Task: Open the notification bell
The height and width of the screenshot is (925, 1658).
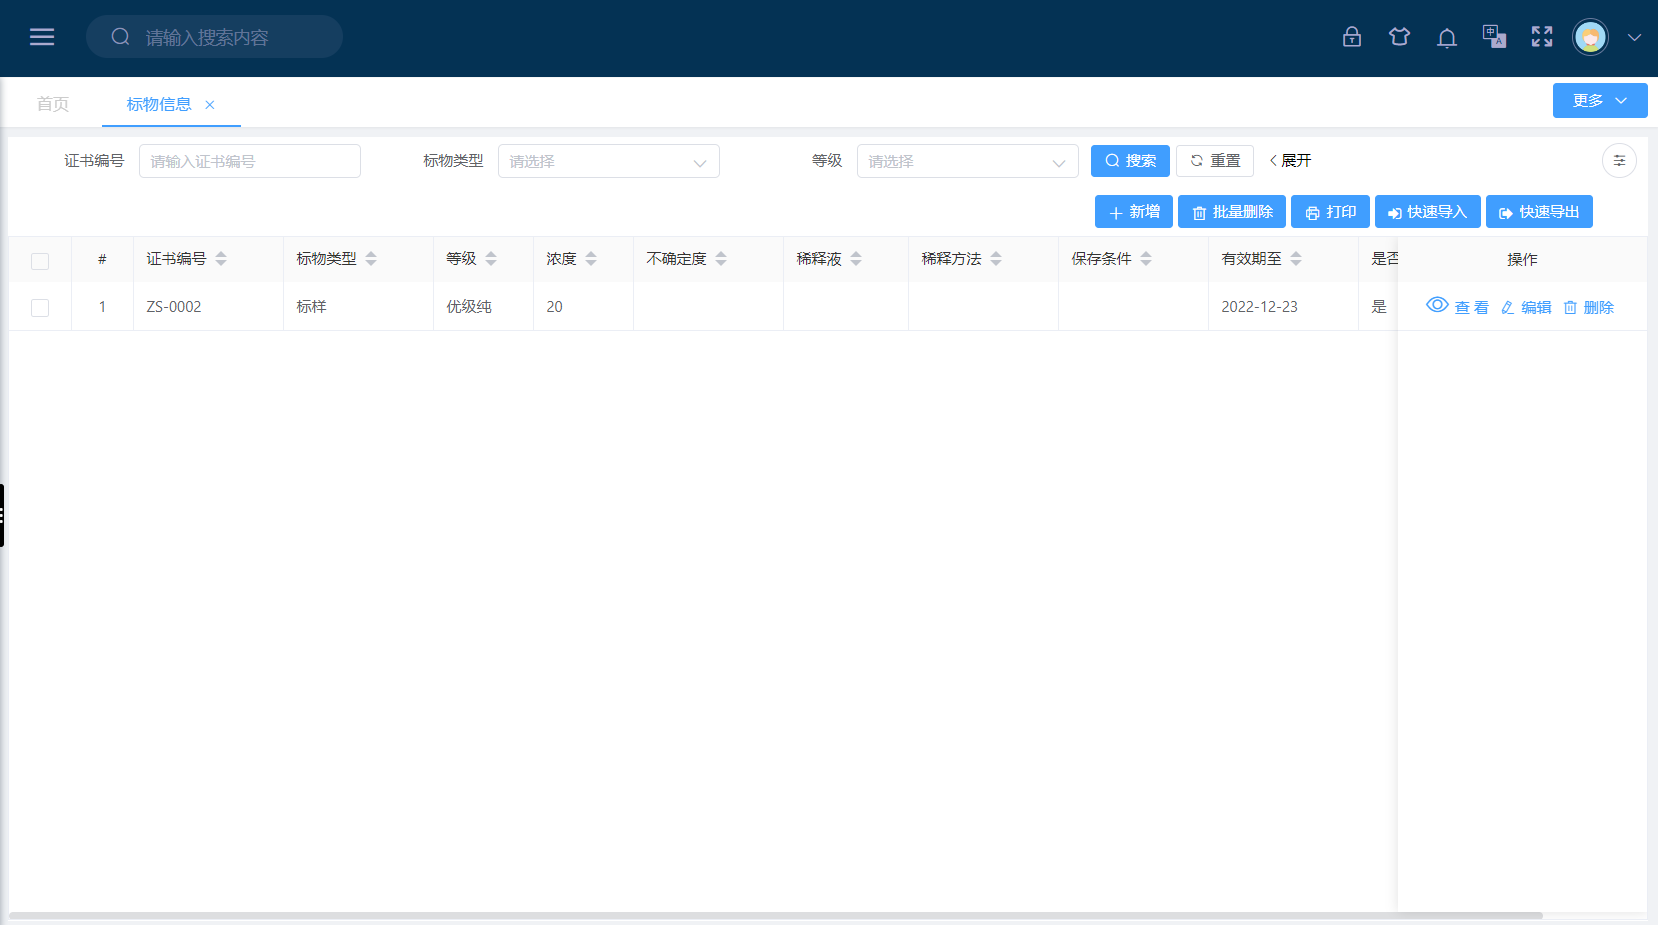Action: tap(1446, 38)
